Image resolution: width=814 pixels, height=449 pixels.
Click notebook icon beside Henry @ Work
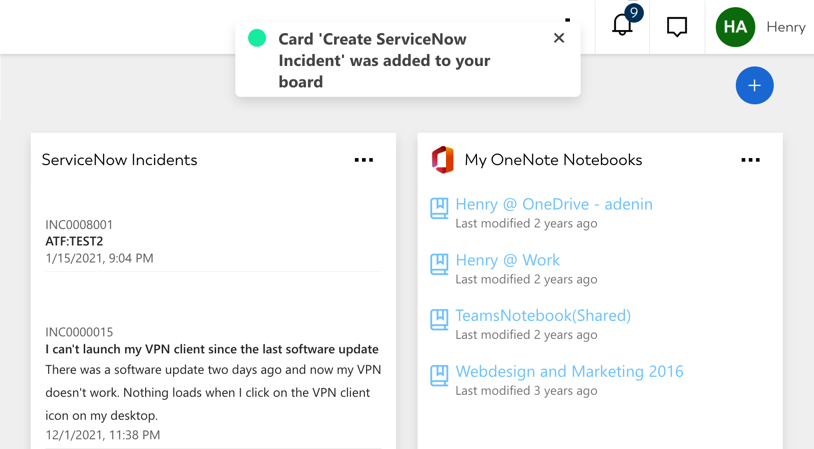[439, 263]
